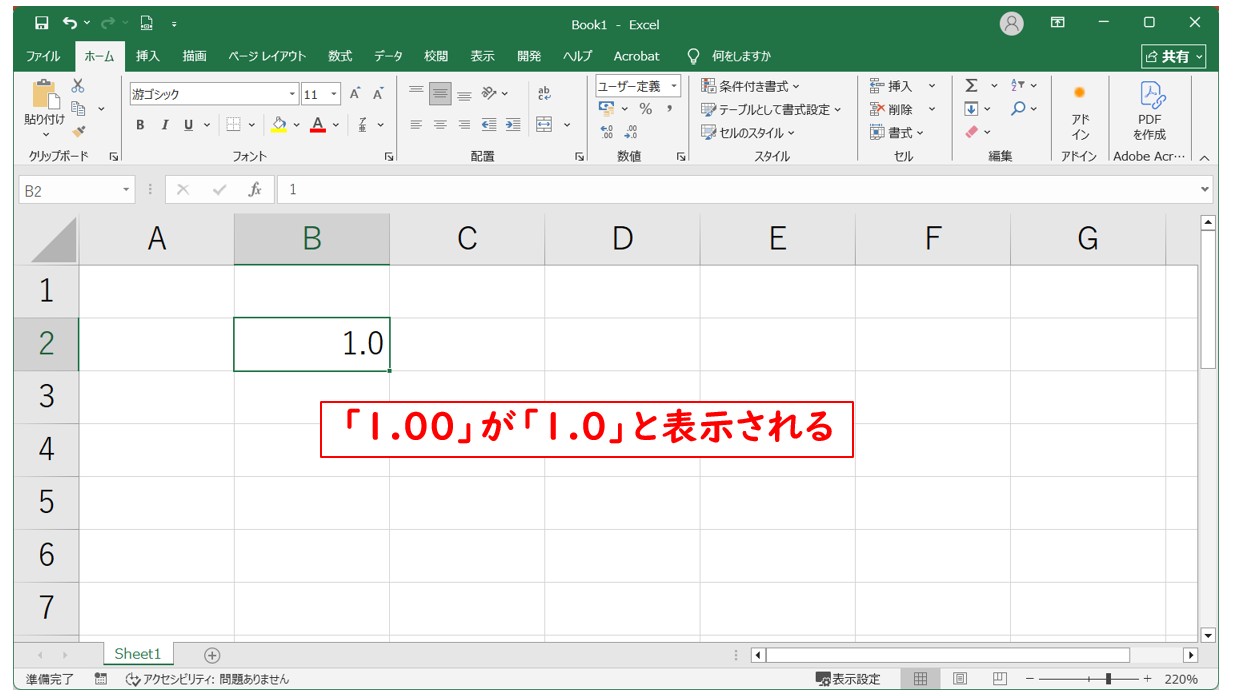
Task: Open the font size dropdown showing 11
Action: click(334, 94)
